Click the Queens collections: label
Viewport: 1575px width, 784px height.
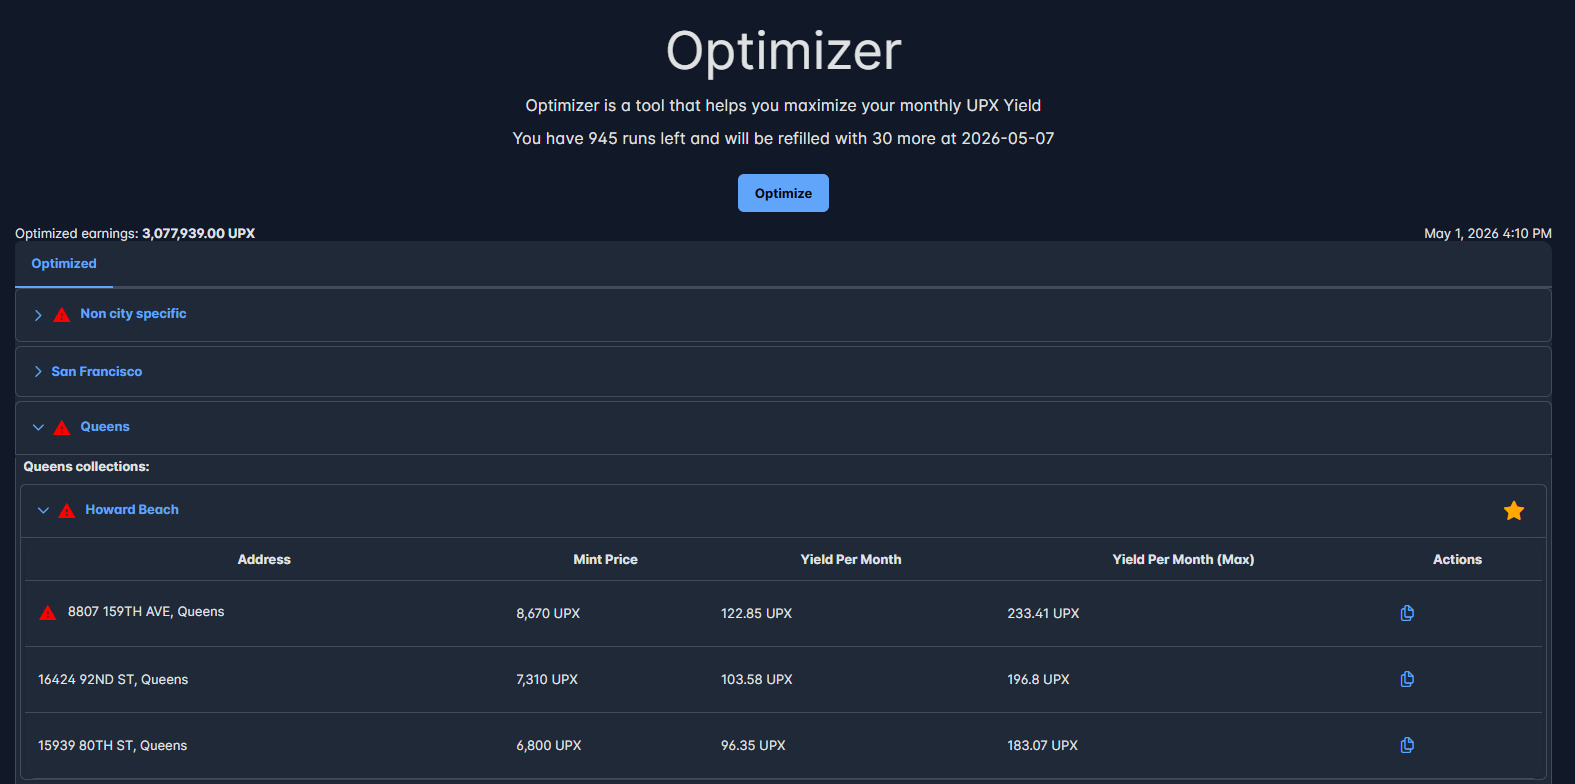coord(87,467)
